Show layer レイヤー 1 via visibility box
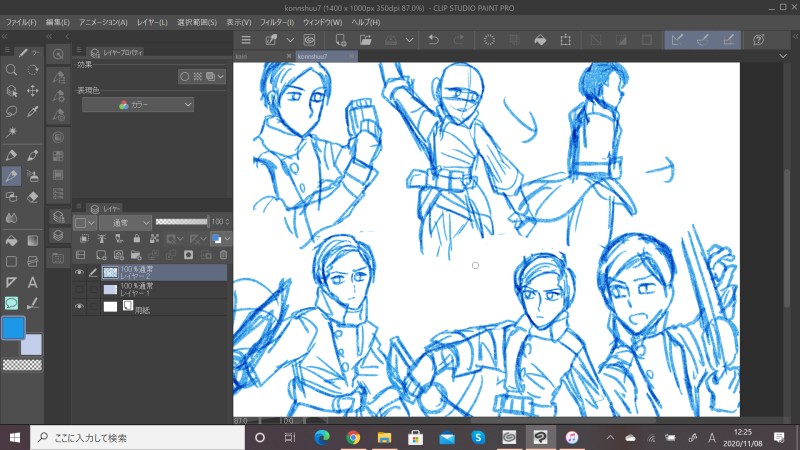Image resolution: width=800 pixels, height=450 pixels. click(79, 289)
